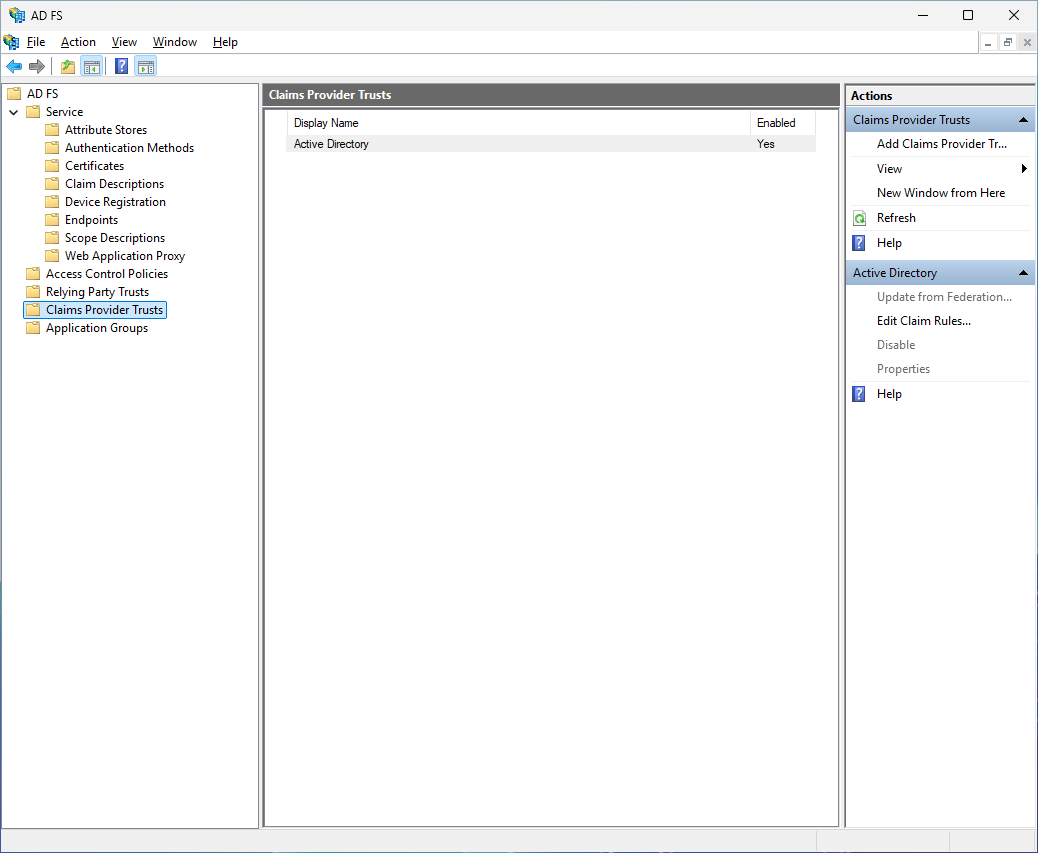Close the inner MDI console window
Viewport: 1038px width, 853px height.
tap(1027, 42)
